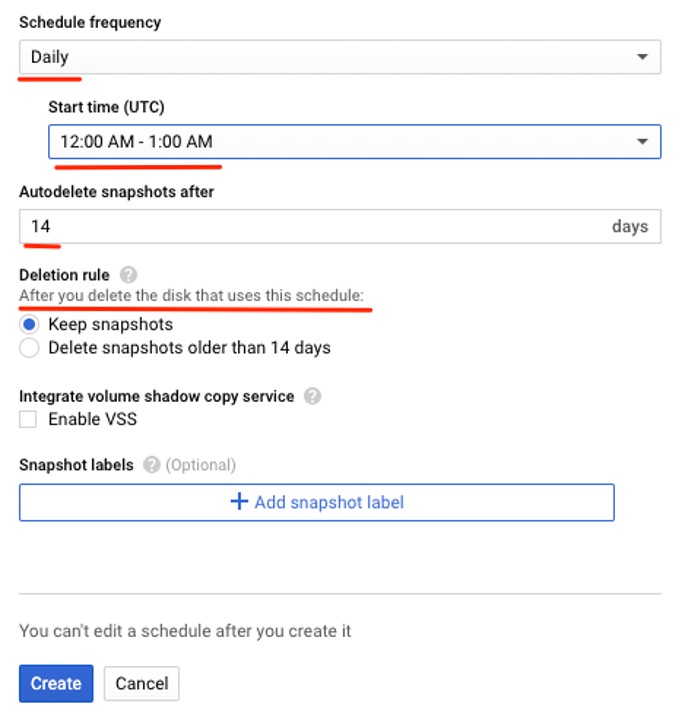Viewport: 700px width, 706px height.
Task: Open help for Integrate volume shadow copy service
Action: 312,396
